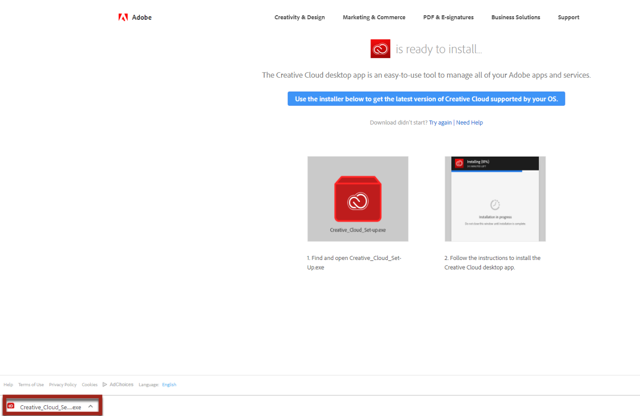Click the Creative Cloud icon in the installing preview

click(x=459, y=163)
